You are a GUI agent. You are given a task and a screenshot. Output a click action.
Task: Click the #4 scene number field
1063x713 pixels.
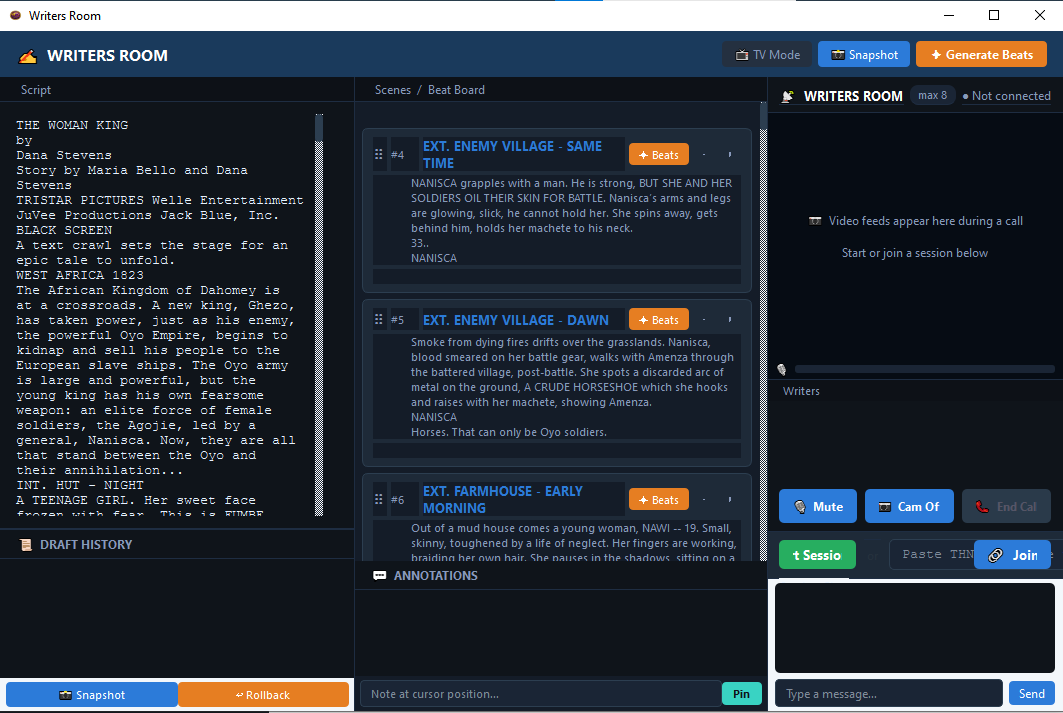pos(403,155)
